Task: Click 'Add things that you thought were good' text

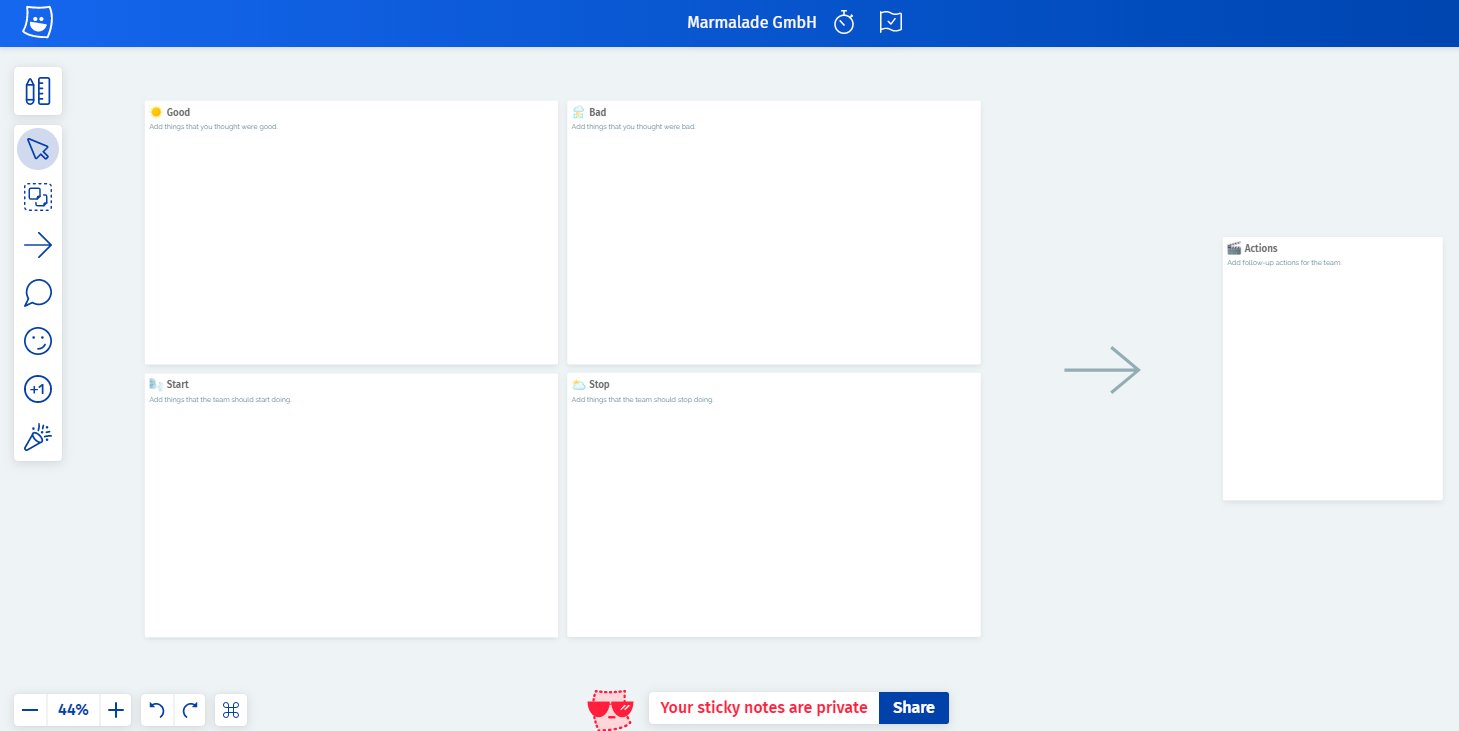Action: (214, 127)
